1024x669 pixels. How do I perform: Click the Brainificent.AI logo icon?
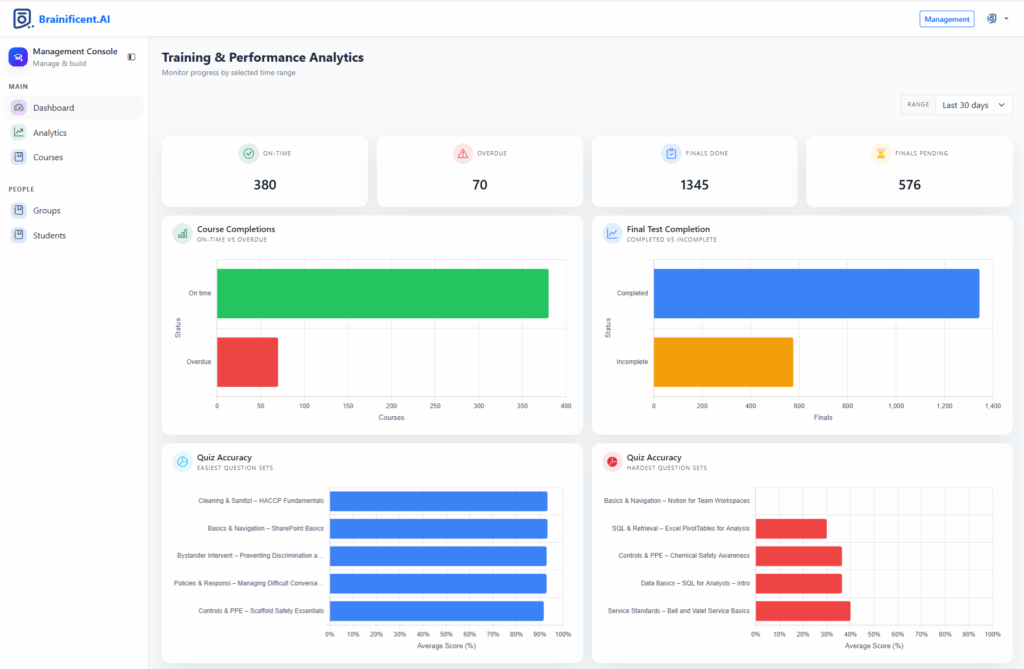(22, 19)
